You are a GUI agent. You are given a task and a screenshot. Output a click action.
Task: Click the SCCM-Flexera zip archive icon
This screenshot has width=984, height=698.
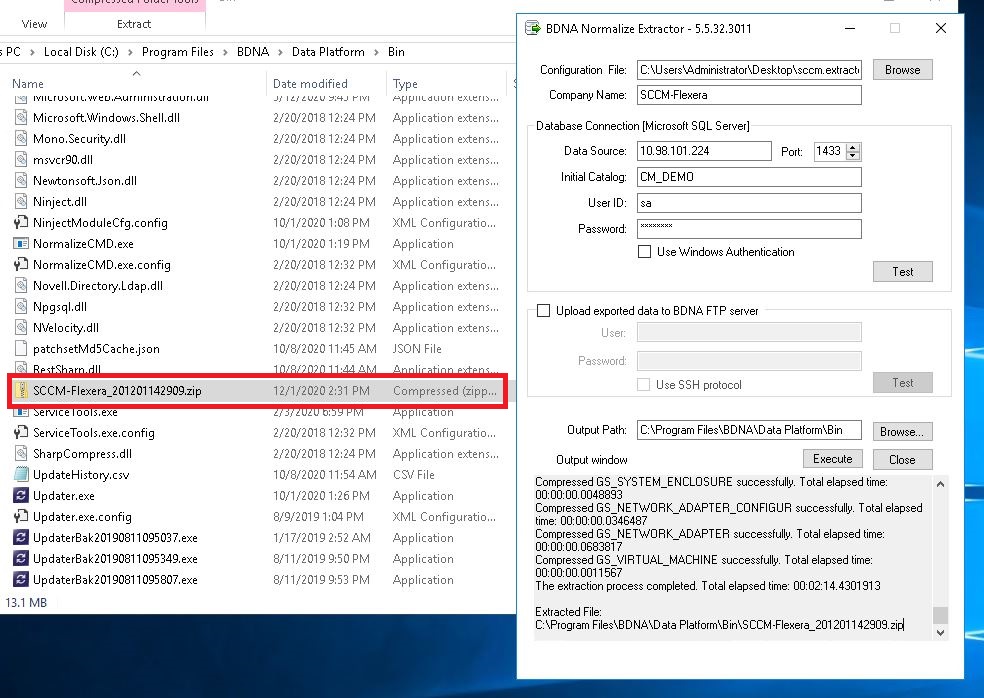(x=21, y=390)
